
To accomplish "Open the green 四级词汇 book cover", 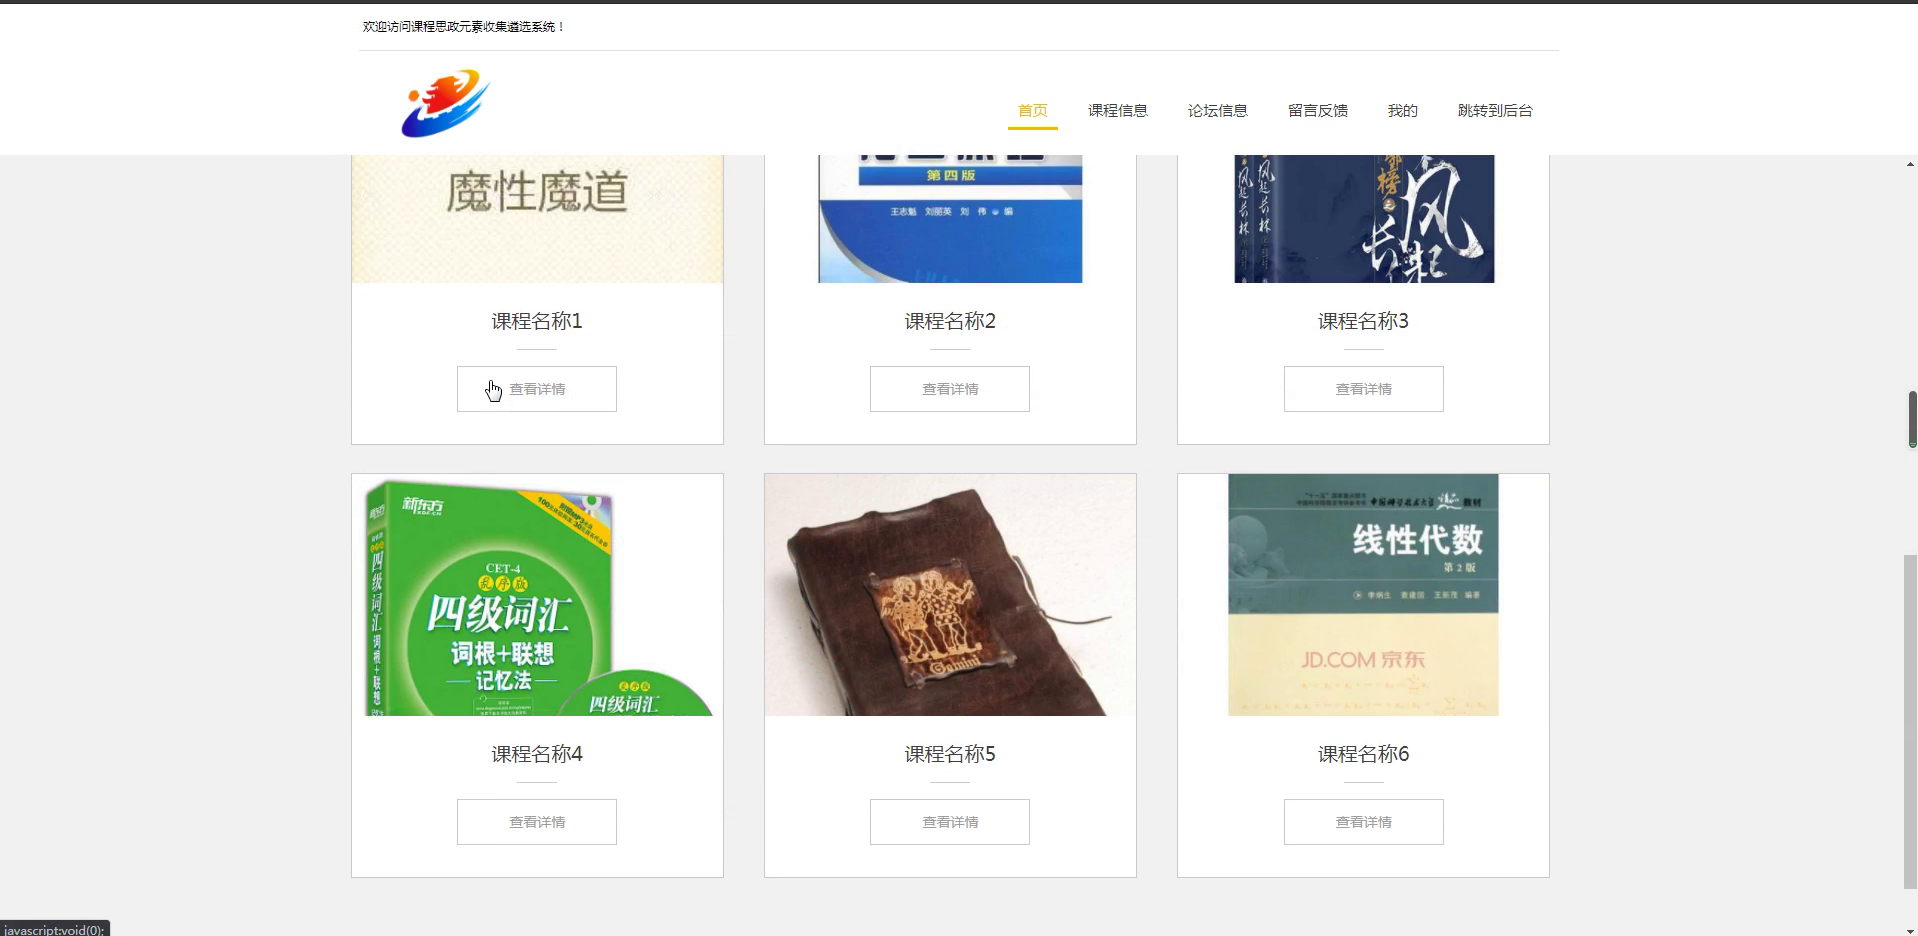I will 537,595.
